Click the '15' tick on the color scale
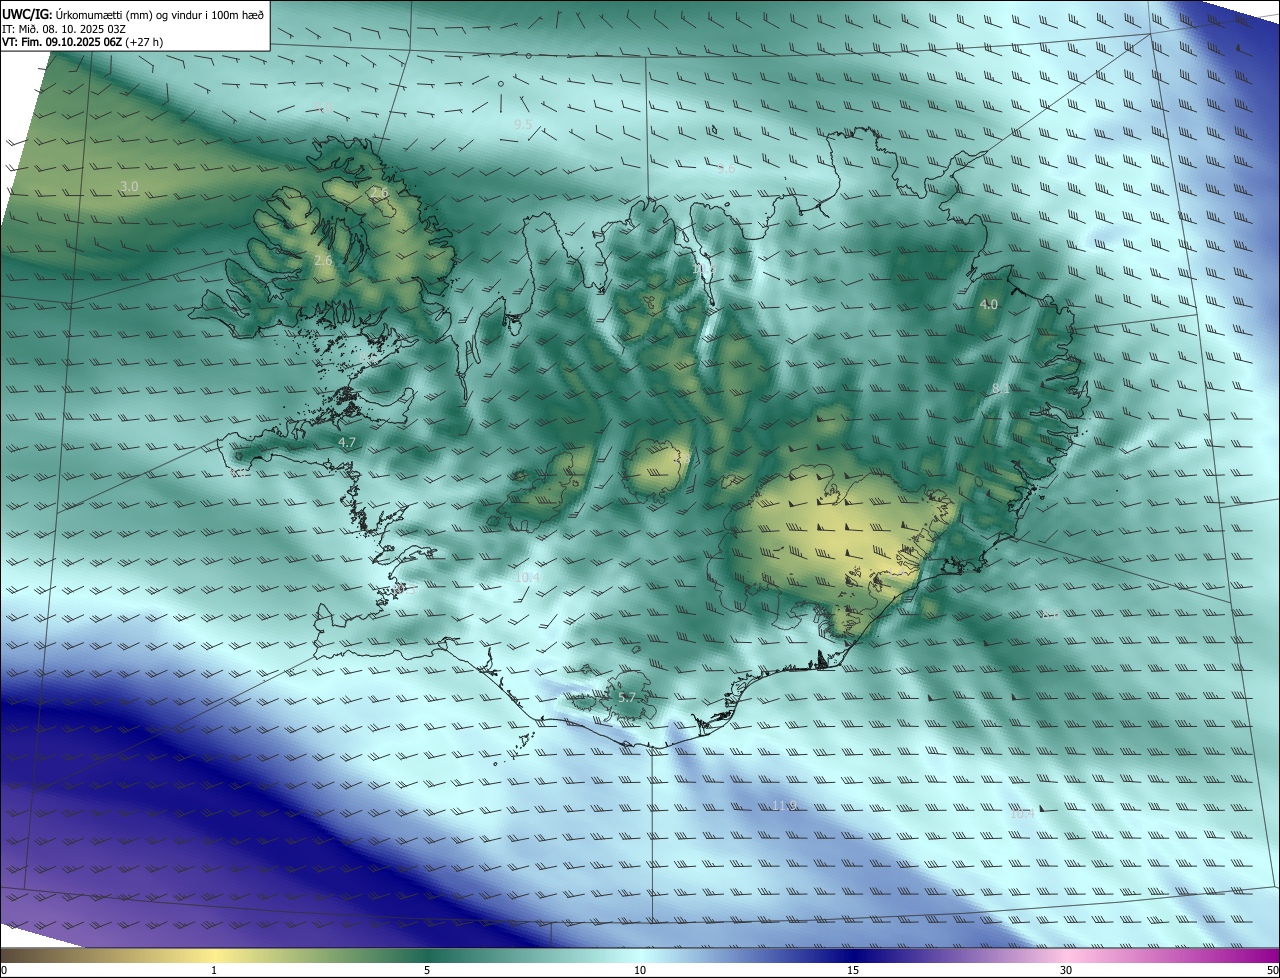 [x=853, y=970]
